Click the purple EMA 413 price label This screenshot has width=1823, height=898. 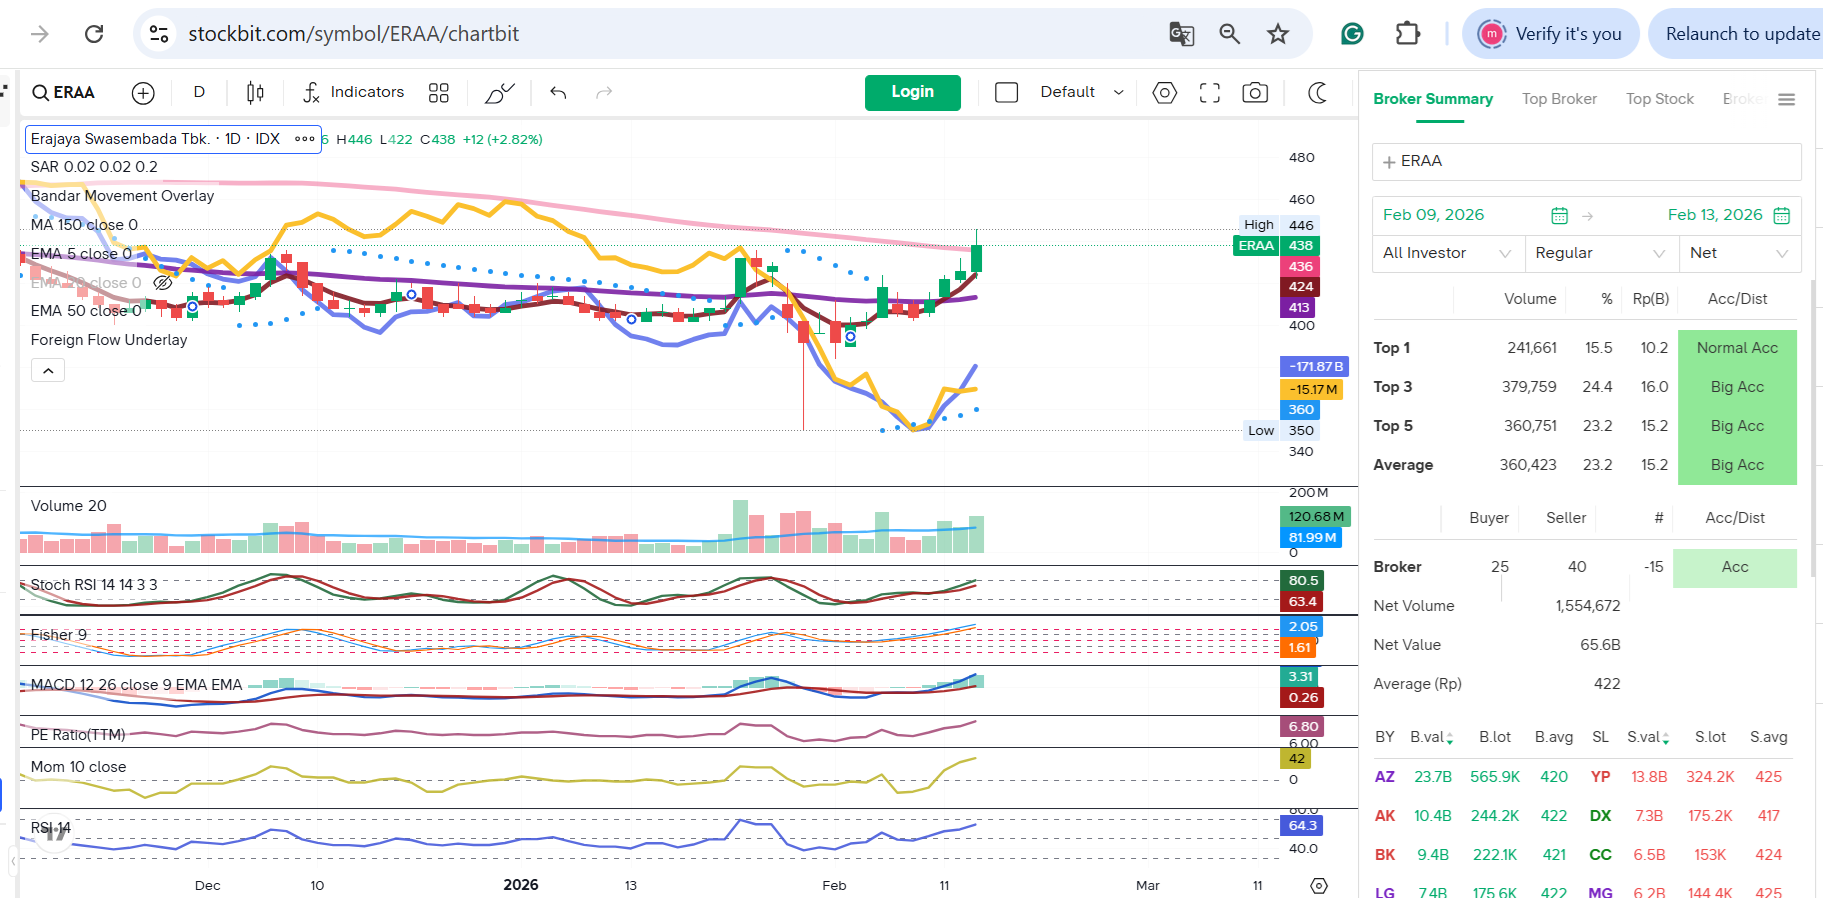(x=1298, y=308)
